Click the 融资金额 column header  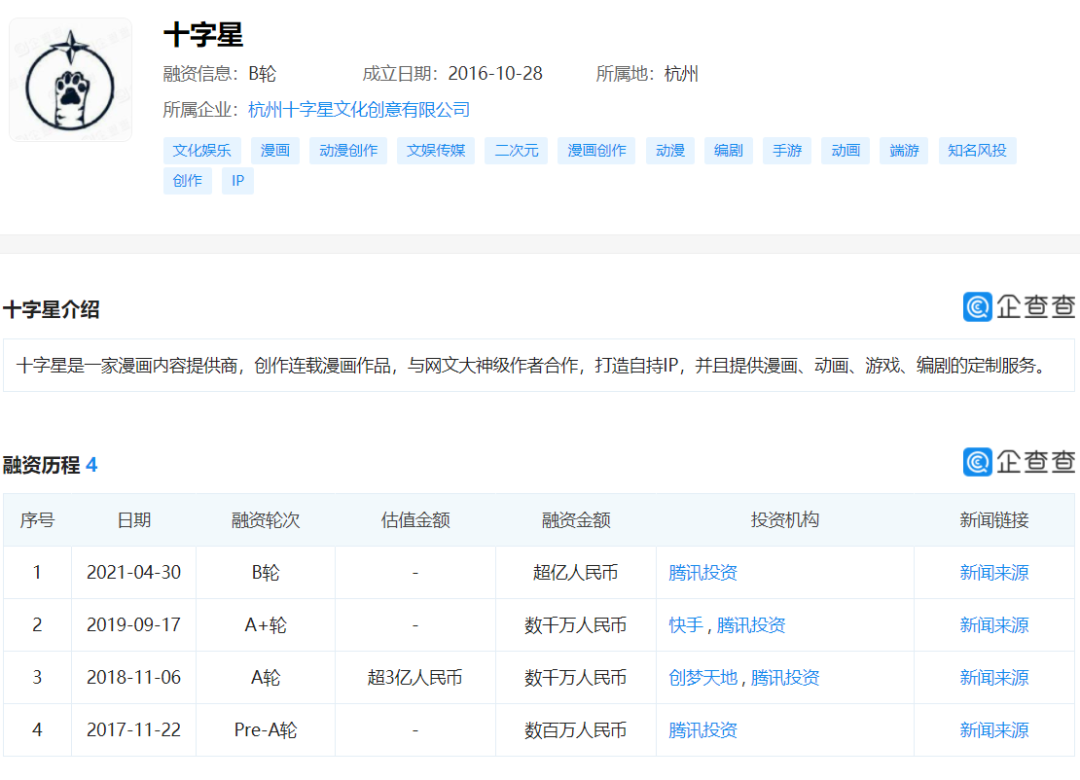(x=576, y=520)
